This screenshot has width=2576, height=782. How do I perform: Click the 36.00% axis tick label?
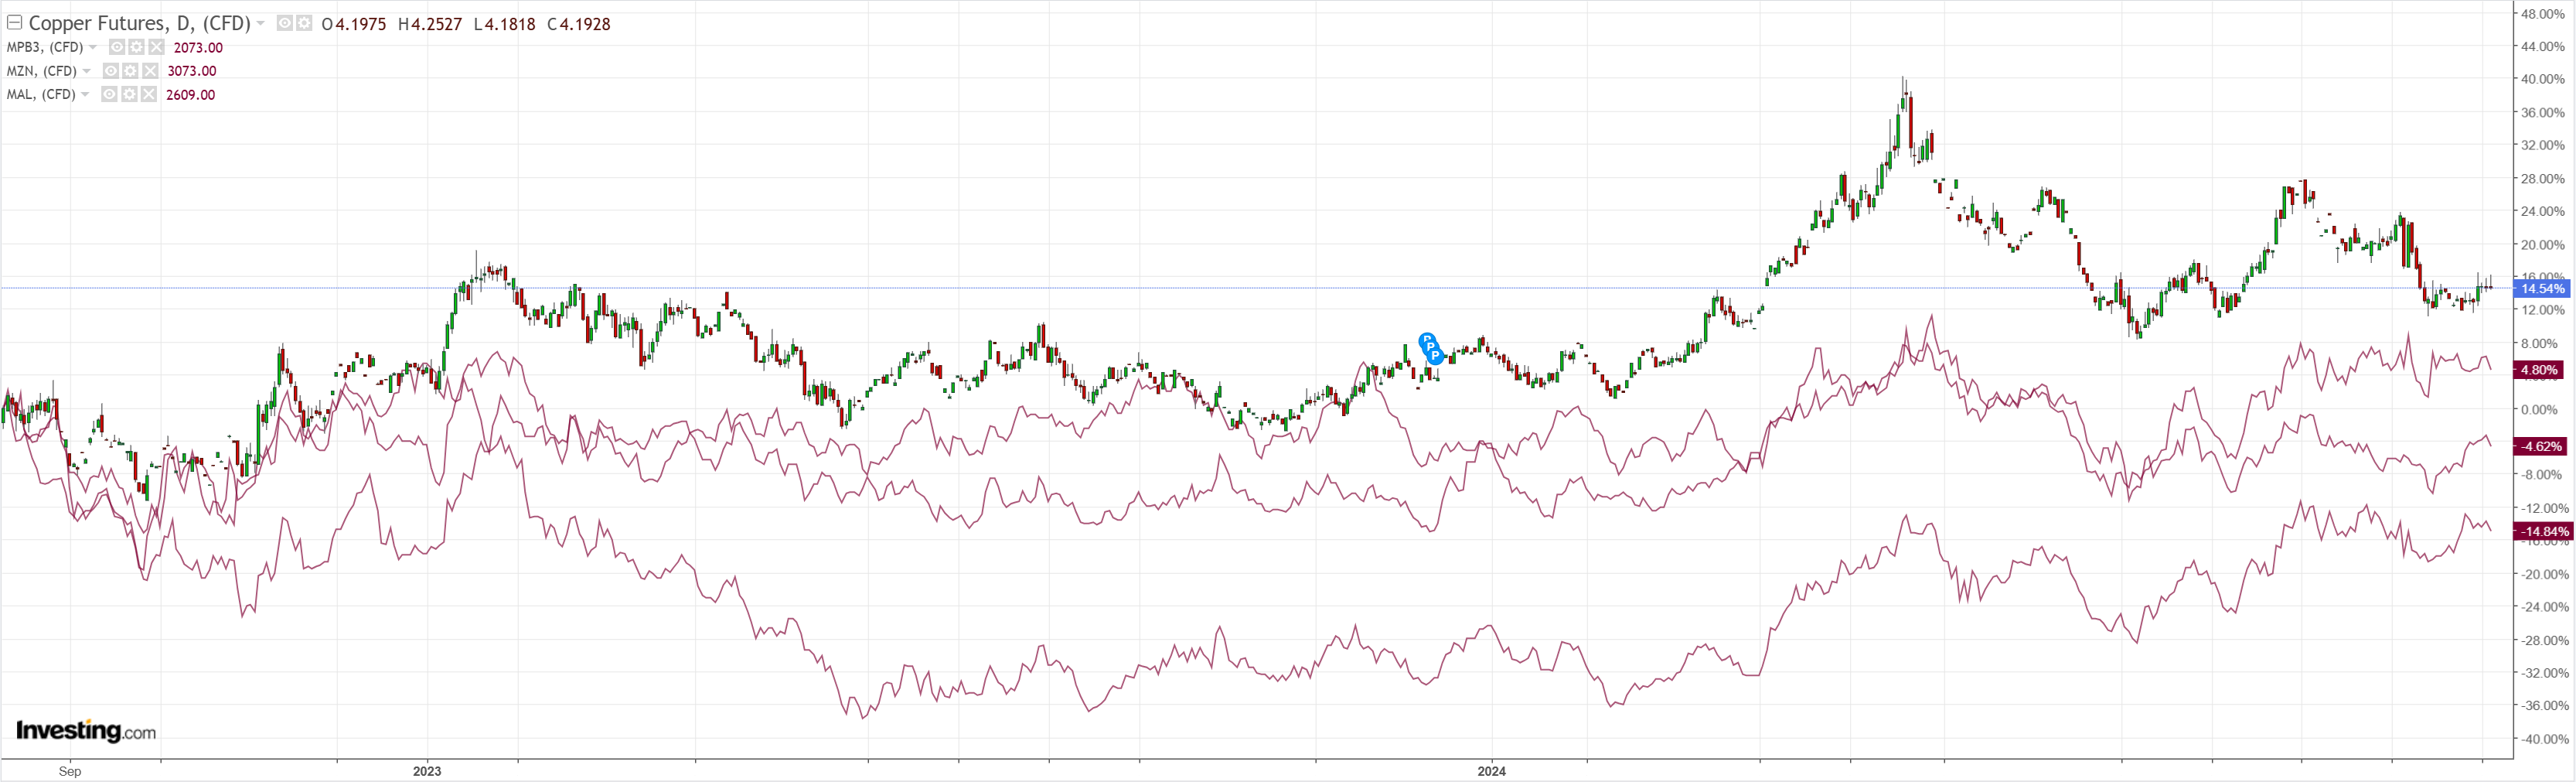pos(2543,113)
